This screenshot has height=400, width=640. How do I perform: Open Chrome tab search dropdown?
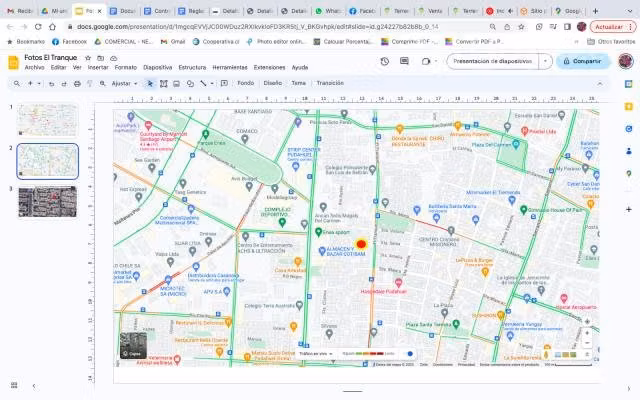coord(629,11)
